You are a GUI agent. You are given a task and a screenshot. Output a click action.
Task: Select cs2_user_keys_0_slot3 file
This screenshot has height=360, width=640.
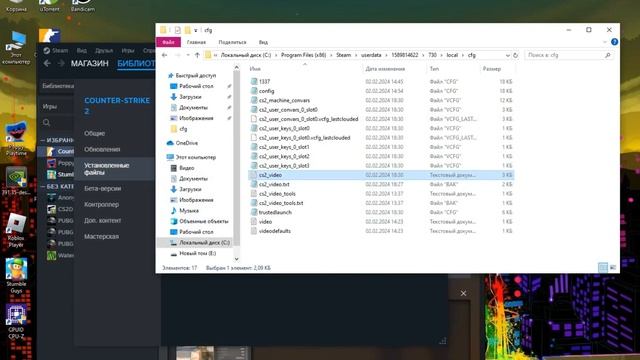coord(284,166)
